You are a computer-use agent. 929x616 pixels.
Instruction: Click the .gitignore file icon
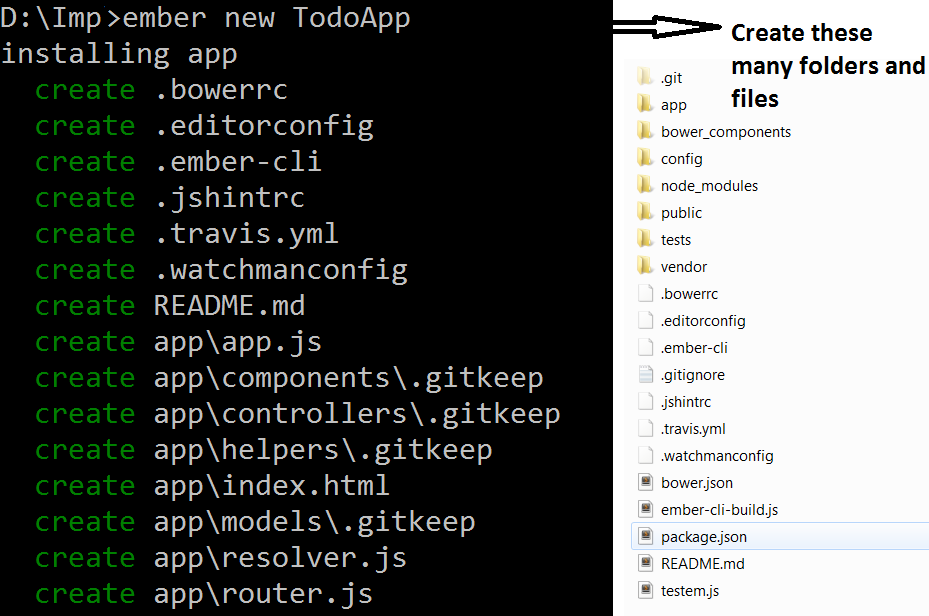[645, 374]
